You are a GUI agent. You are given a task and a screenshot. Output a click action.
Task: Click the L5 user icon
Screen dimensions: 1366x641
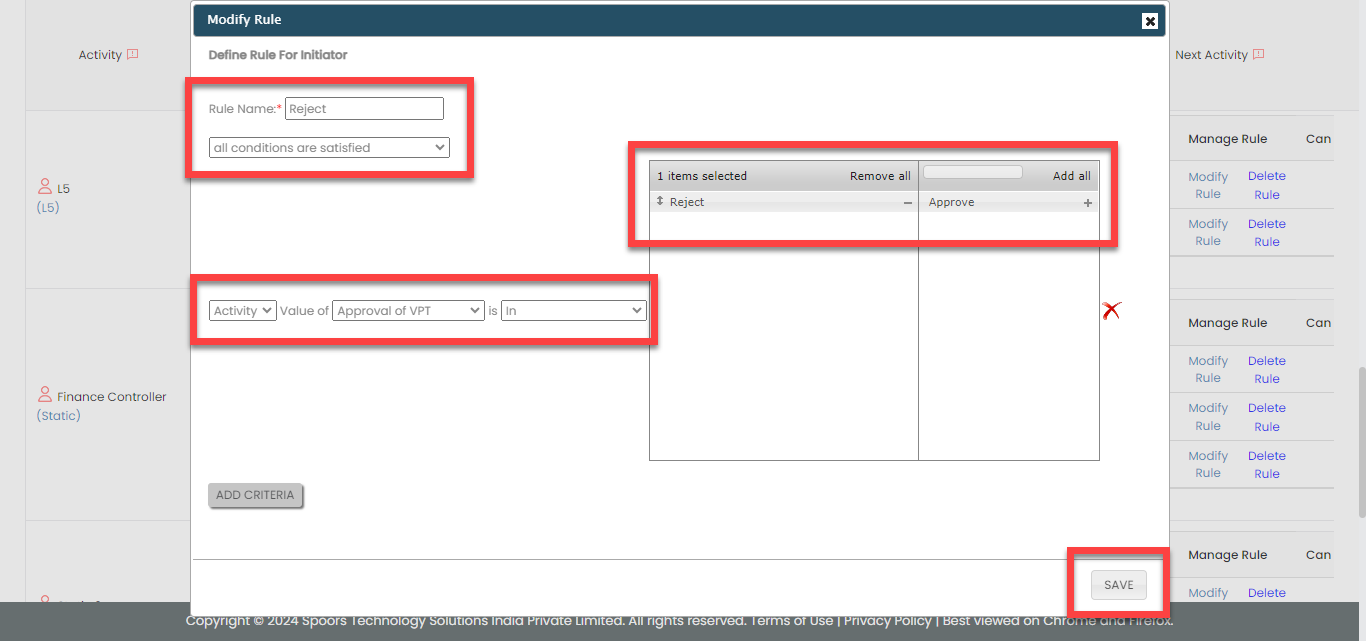(44, 187)
